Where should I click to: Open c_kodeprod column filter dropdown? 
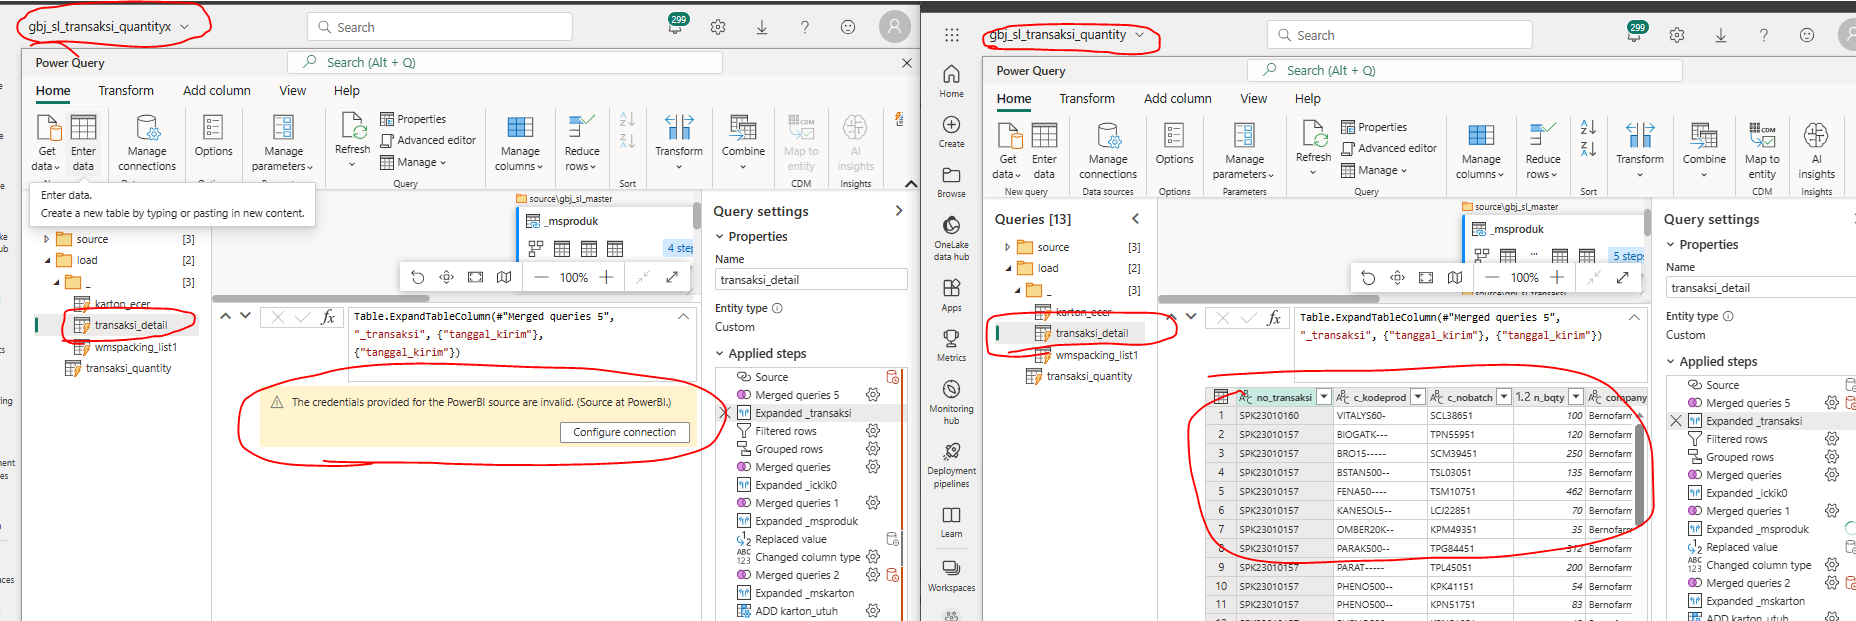point(1417,397)
